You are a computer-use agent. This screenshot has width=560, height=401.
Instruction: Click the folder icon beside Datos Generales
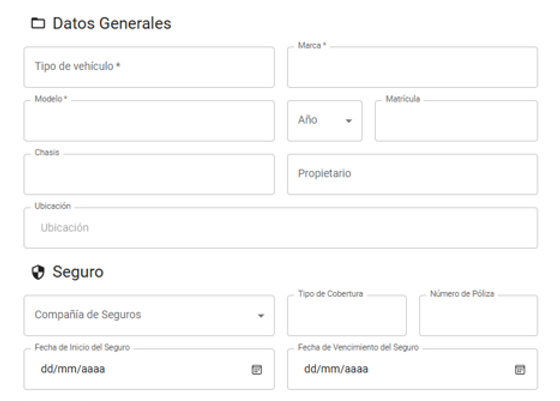(x=38, y=24)
